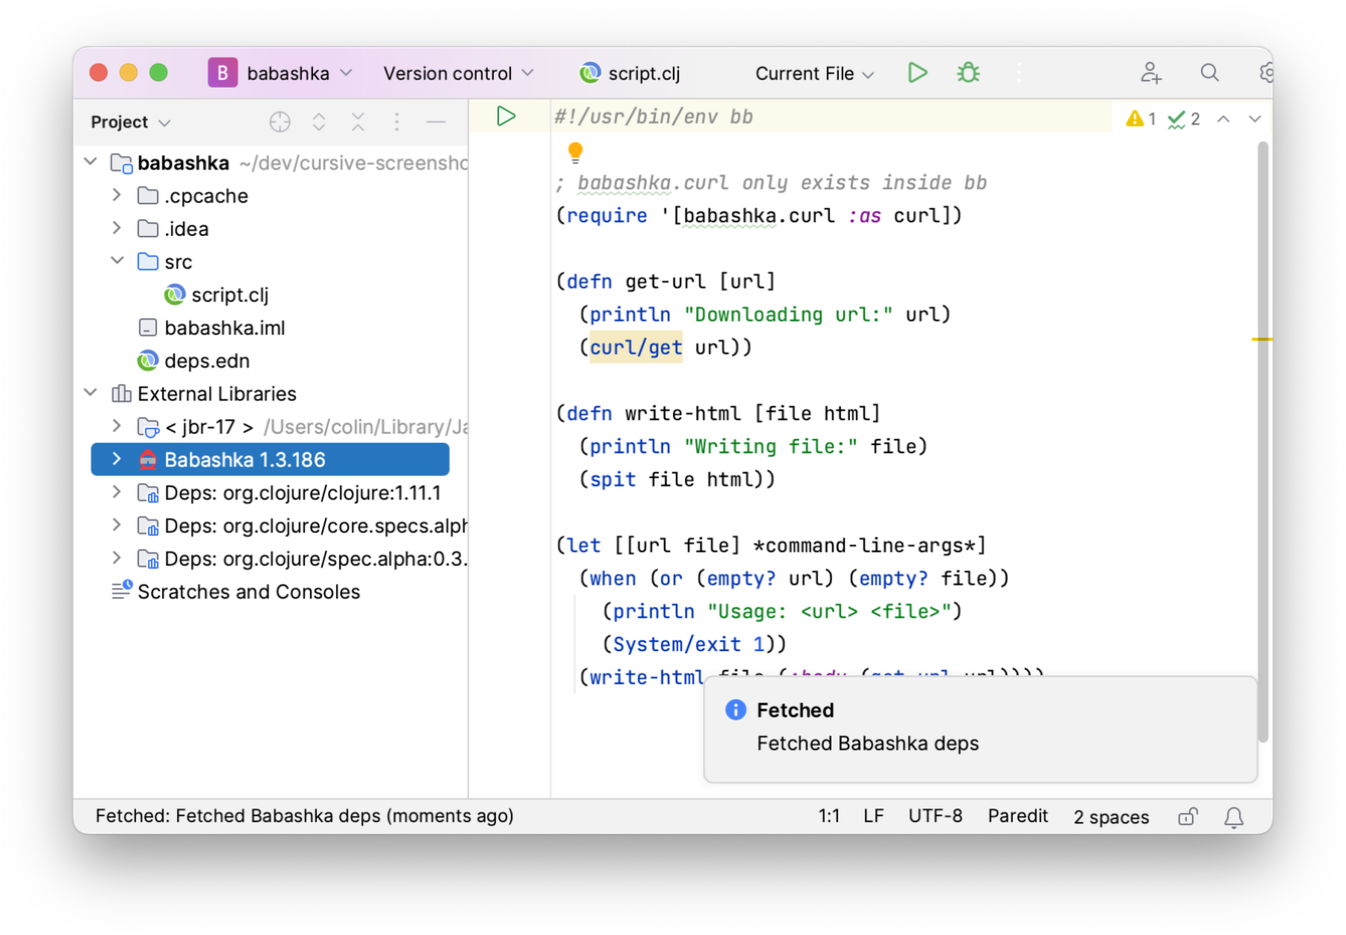Go to next highlighted problem arrow
1346x935 pixels.
pos(1255,119)
